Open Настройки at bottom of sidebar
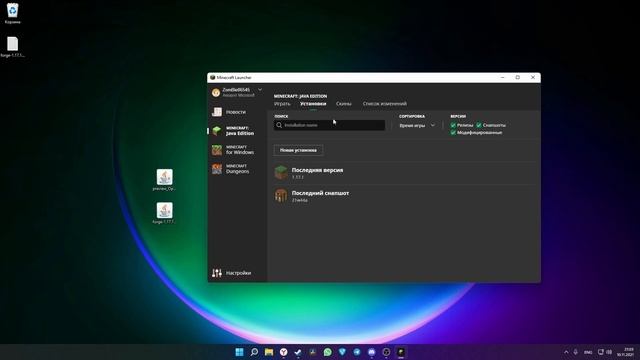The image size is (640, 360). click(x=232, y=273)
